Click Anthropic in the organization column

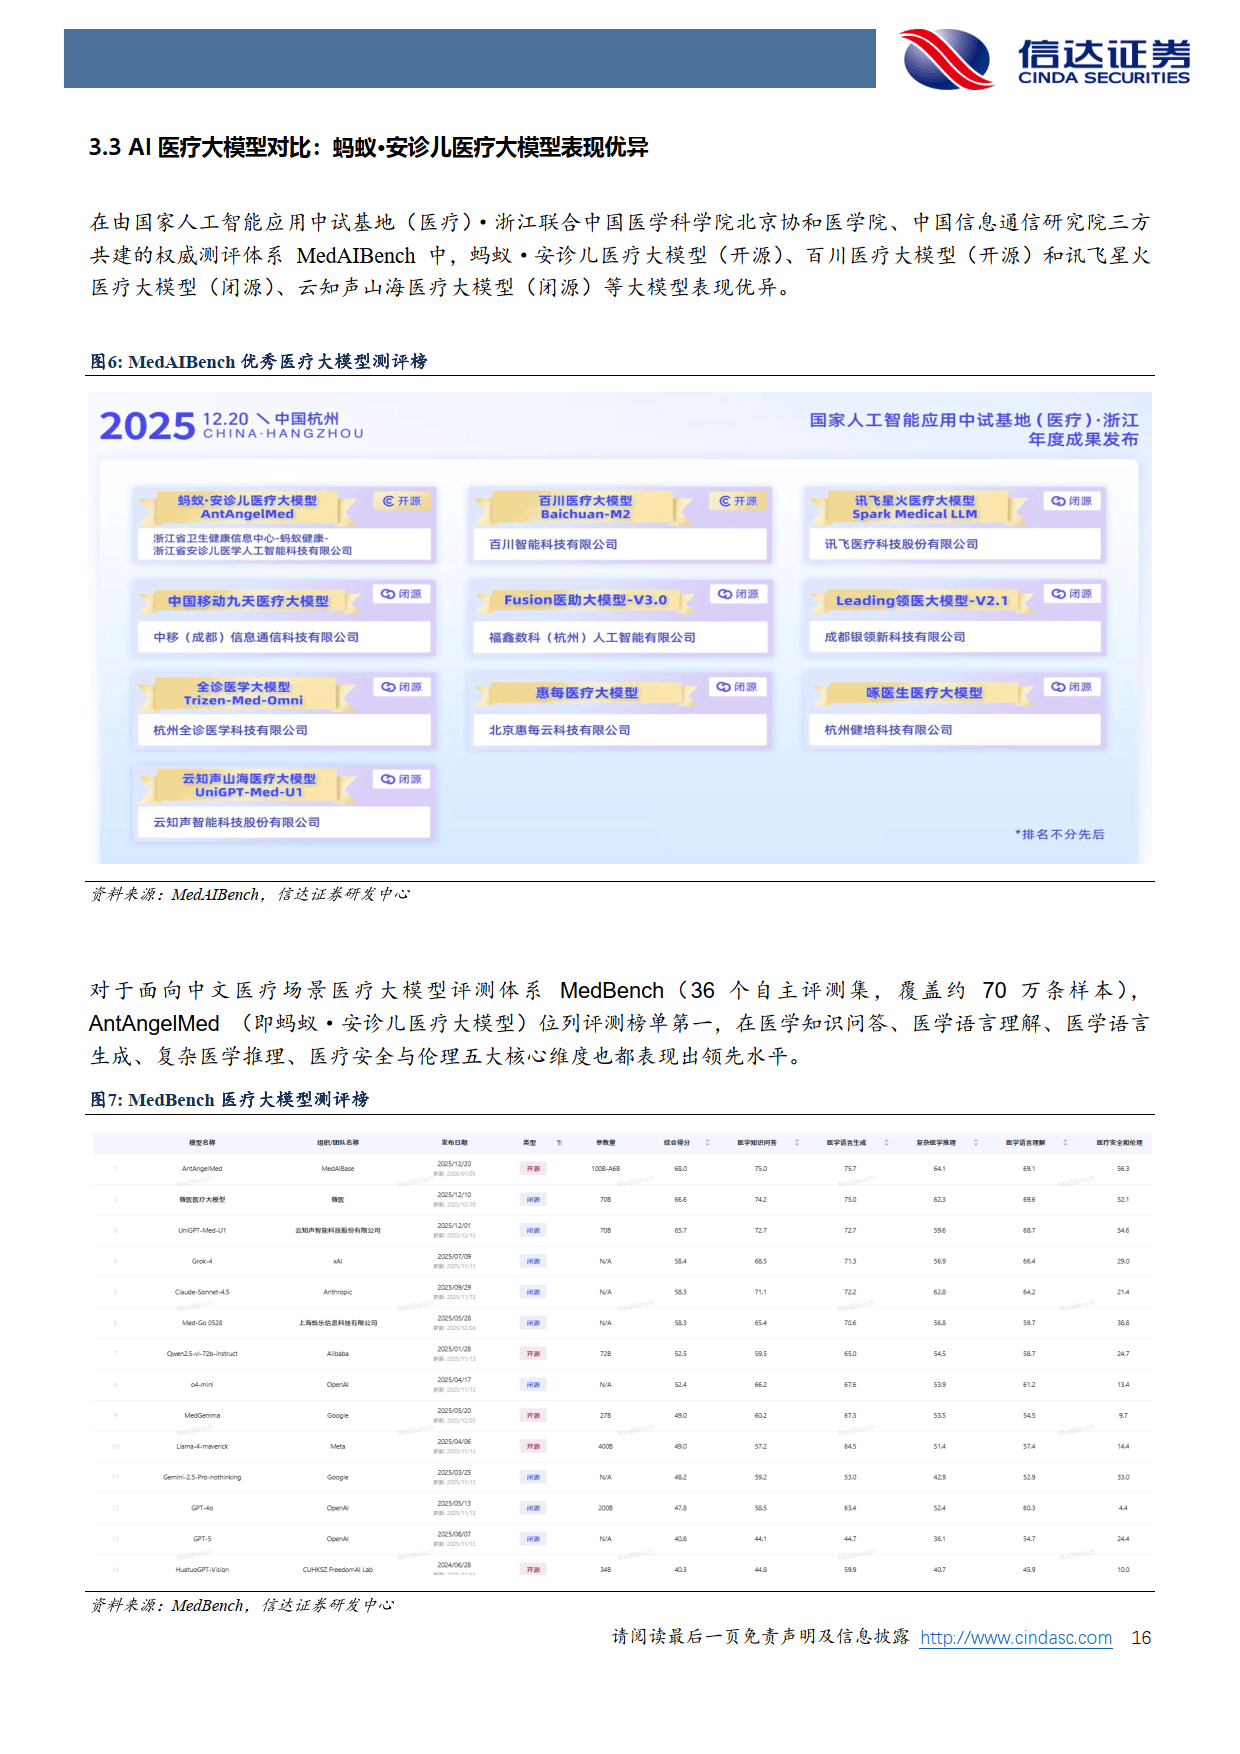pyautogui.click(x=338, y=1292)
